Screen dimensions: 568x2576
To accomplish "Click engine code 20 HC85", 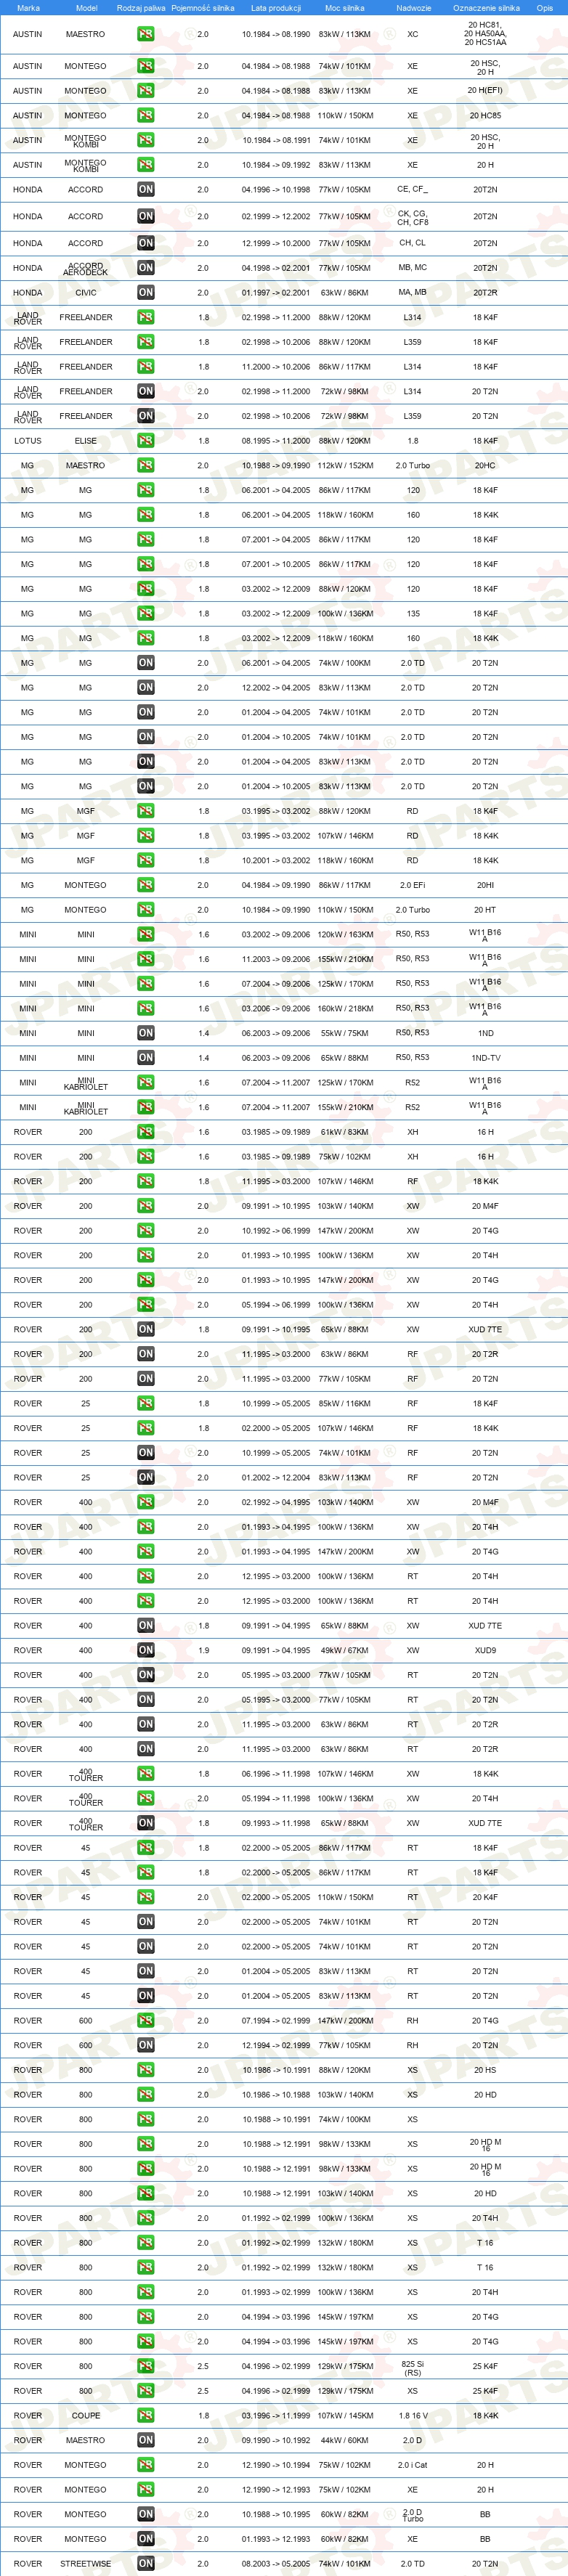I will tap(485, 116).
